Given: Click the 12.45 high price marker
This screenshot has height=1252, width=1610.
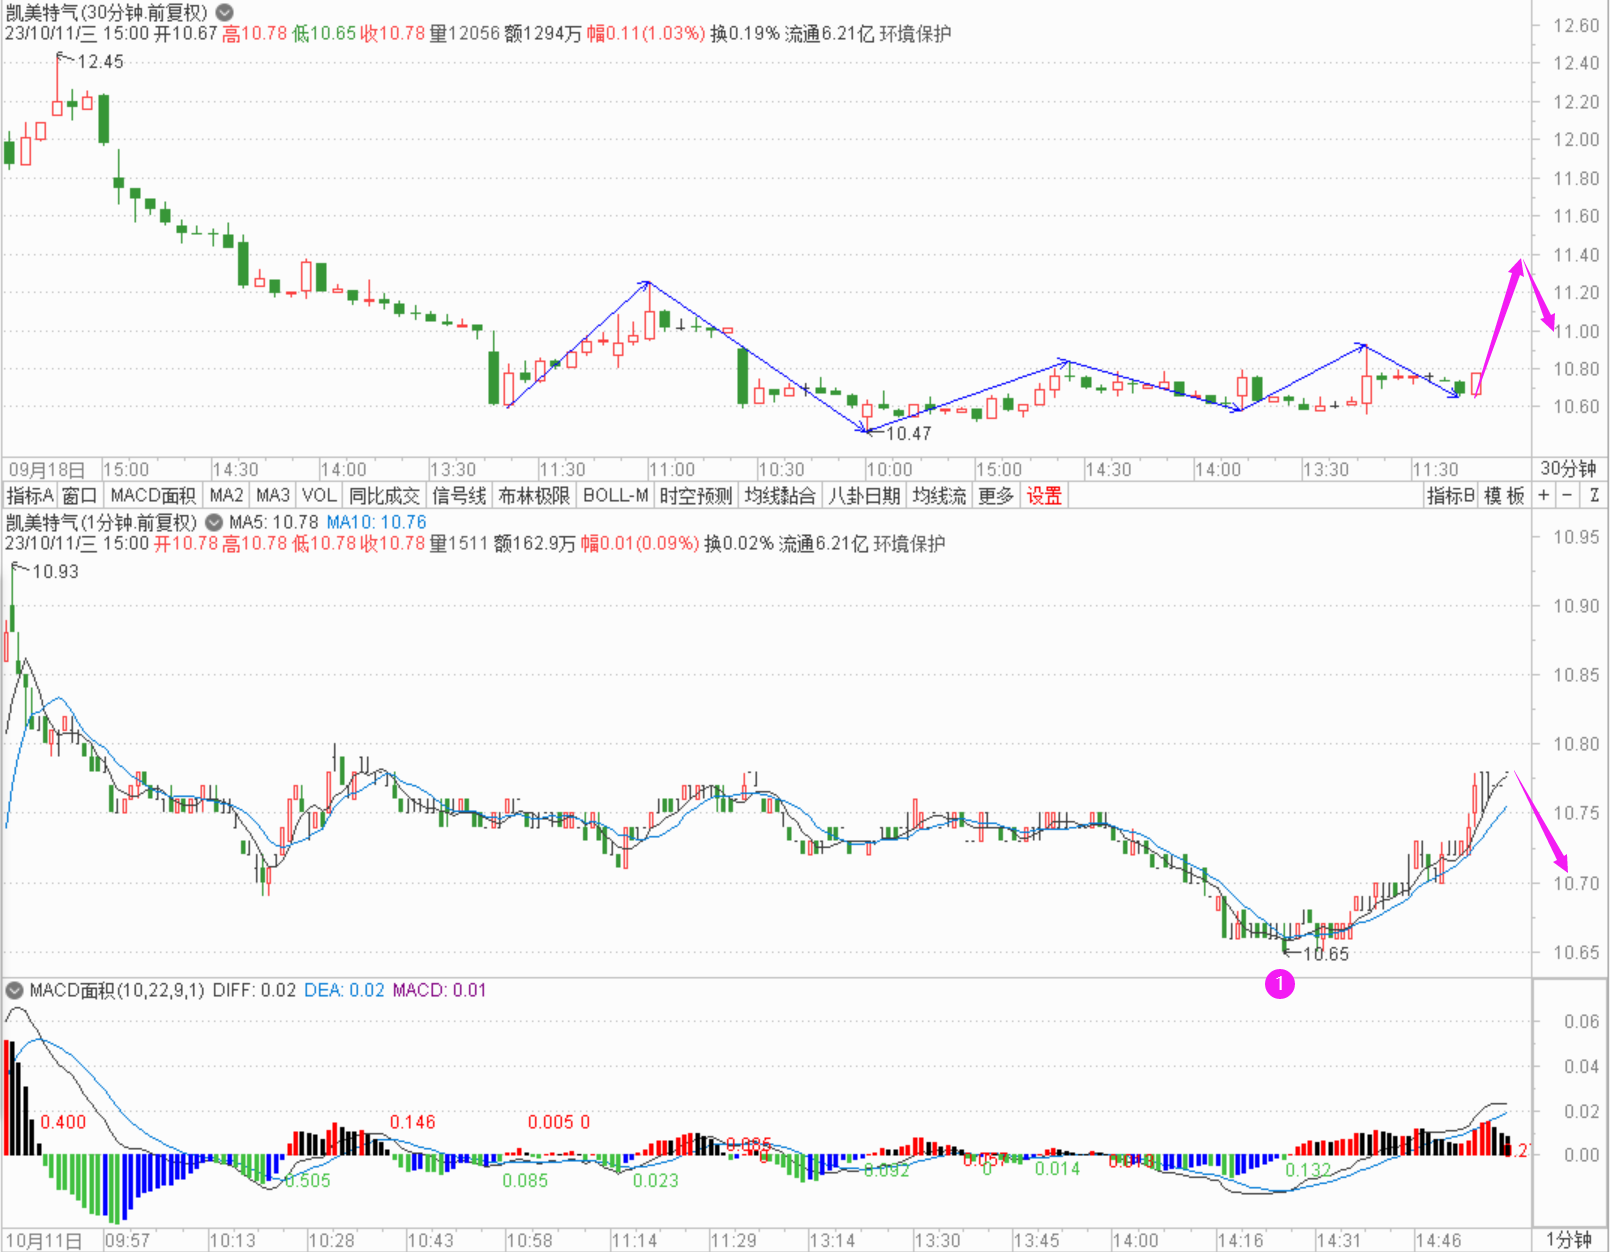Looking at the screenshot, I should 100,62.
